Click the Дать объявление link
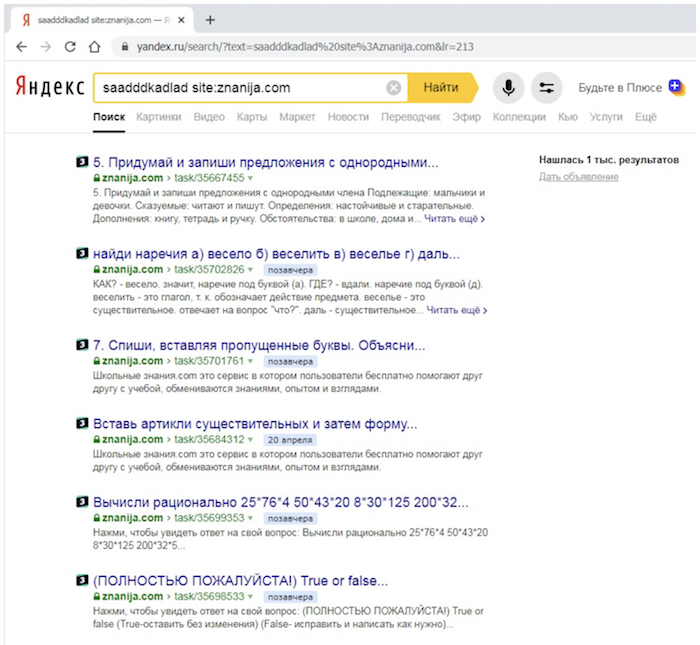Viewport: 700px width, 645px height. pyautogui.click(x=579, y=177)
